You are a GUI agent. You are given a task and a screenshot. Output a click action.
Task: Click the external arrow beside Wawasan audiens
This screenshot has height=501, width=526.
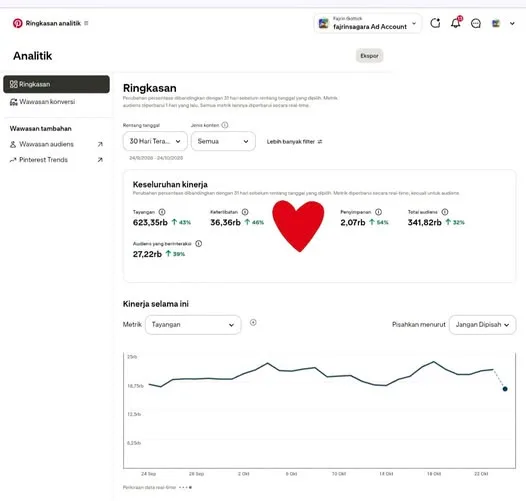click(x=100, y=144)
